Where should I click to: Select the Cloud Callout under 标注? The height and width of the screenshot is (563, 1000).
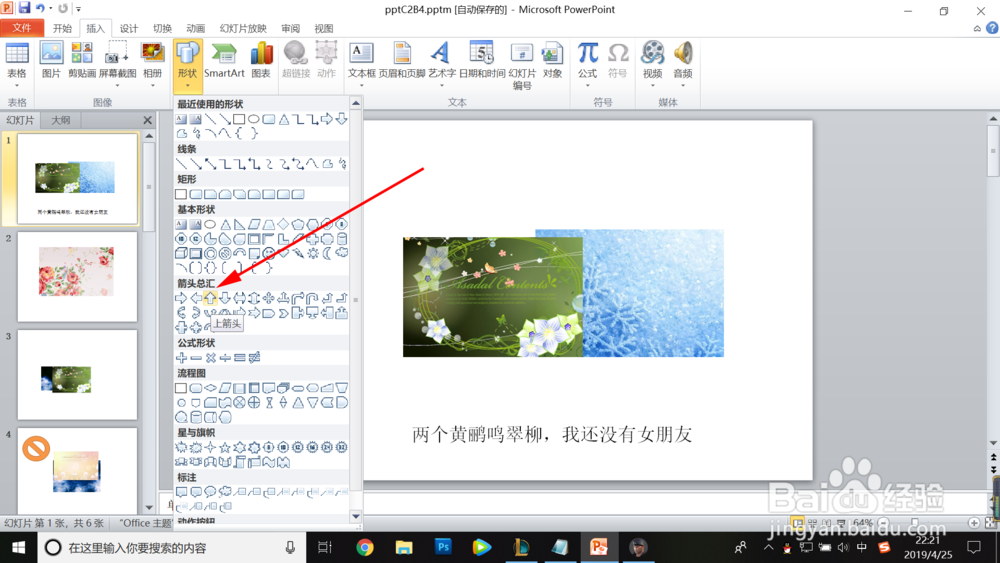(x=225, y=492)
